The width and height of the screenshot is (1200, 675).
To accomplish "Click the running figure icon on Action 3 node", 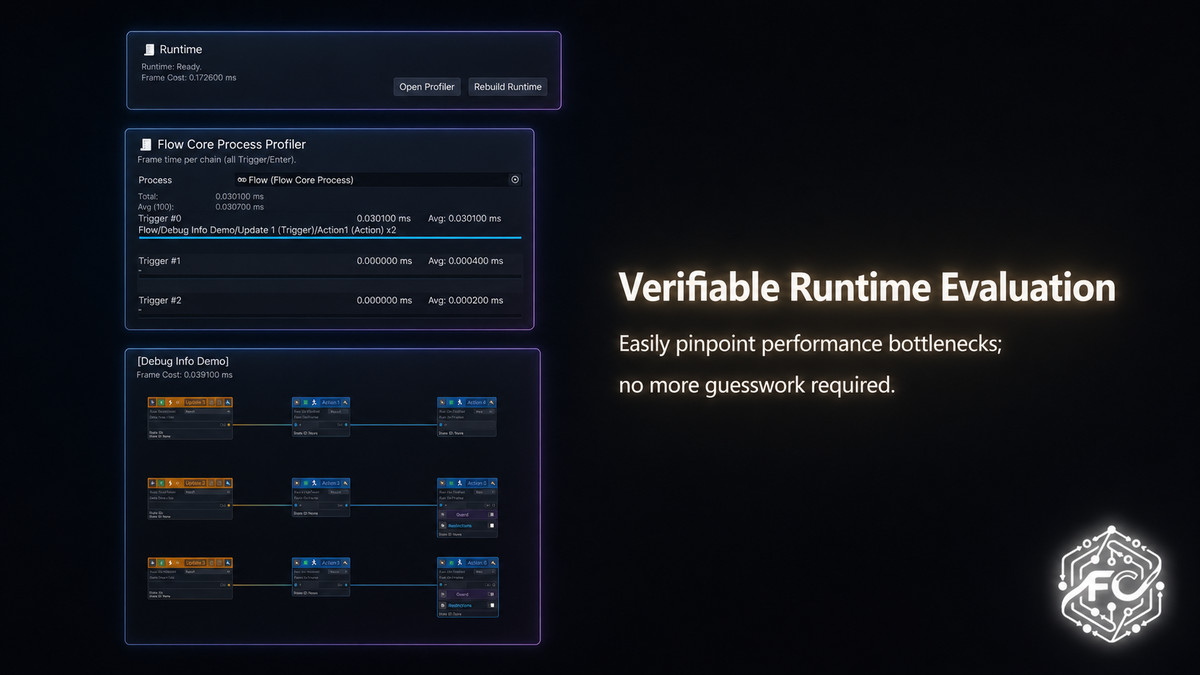I will pyautogui.click(x=315, y=563).
